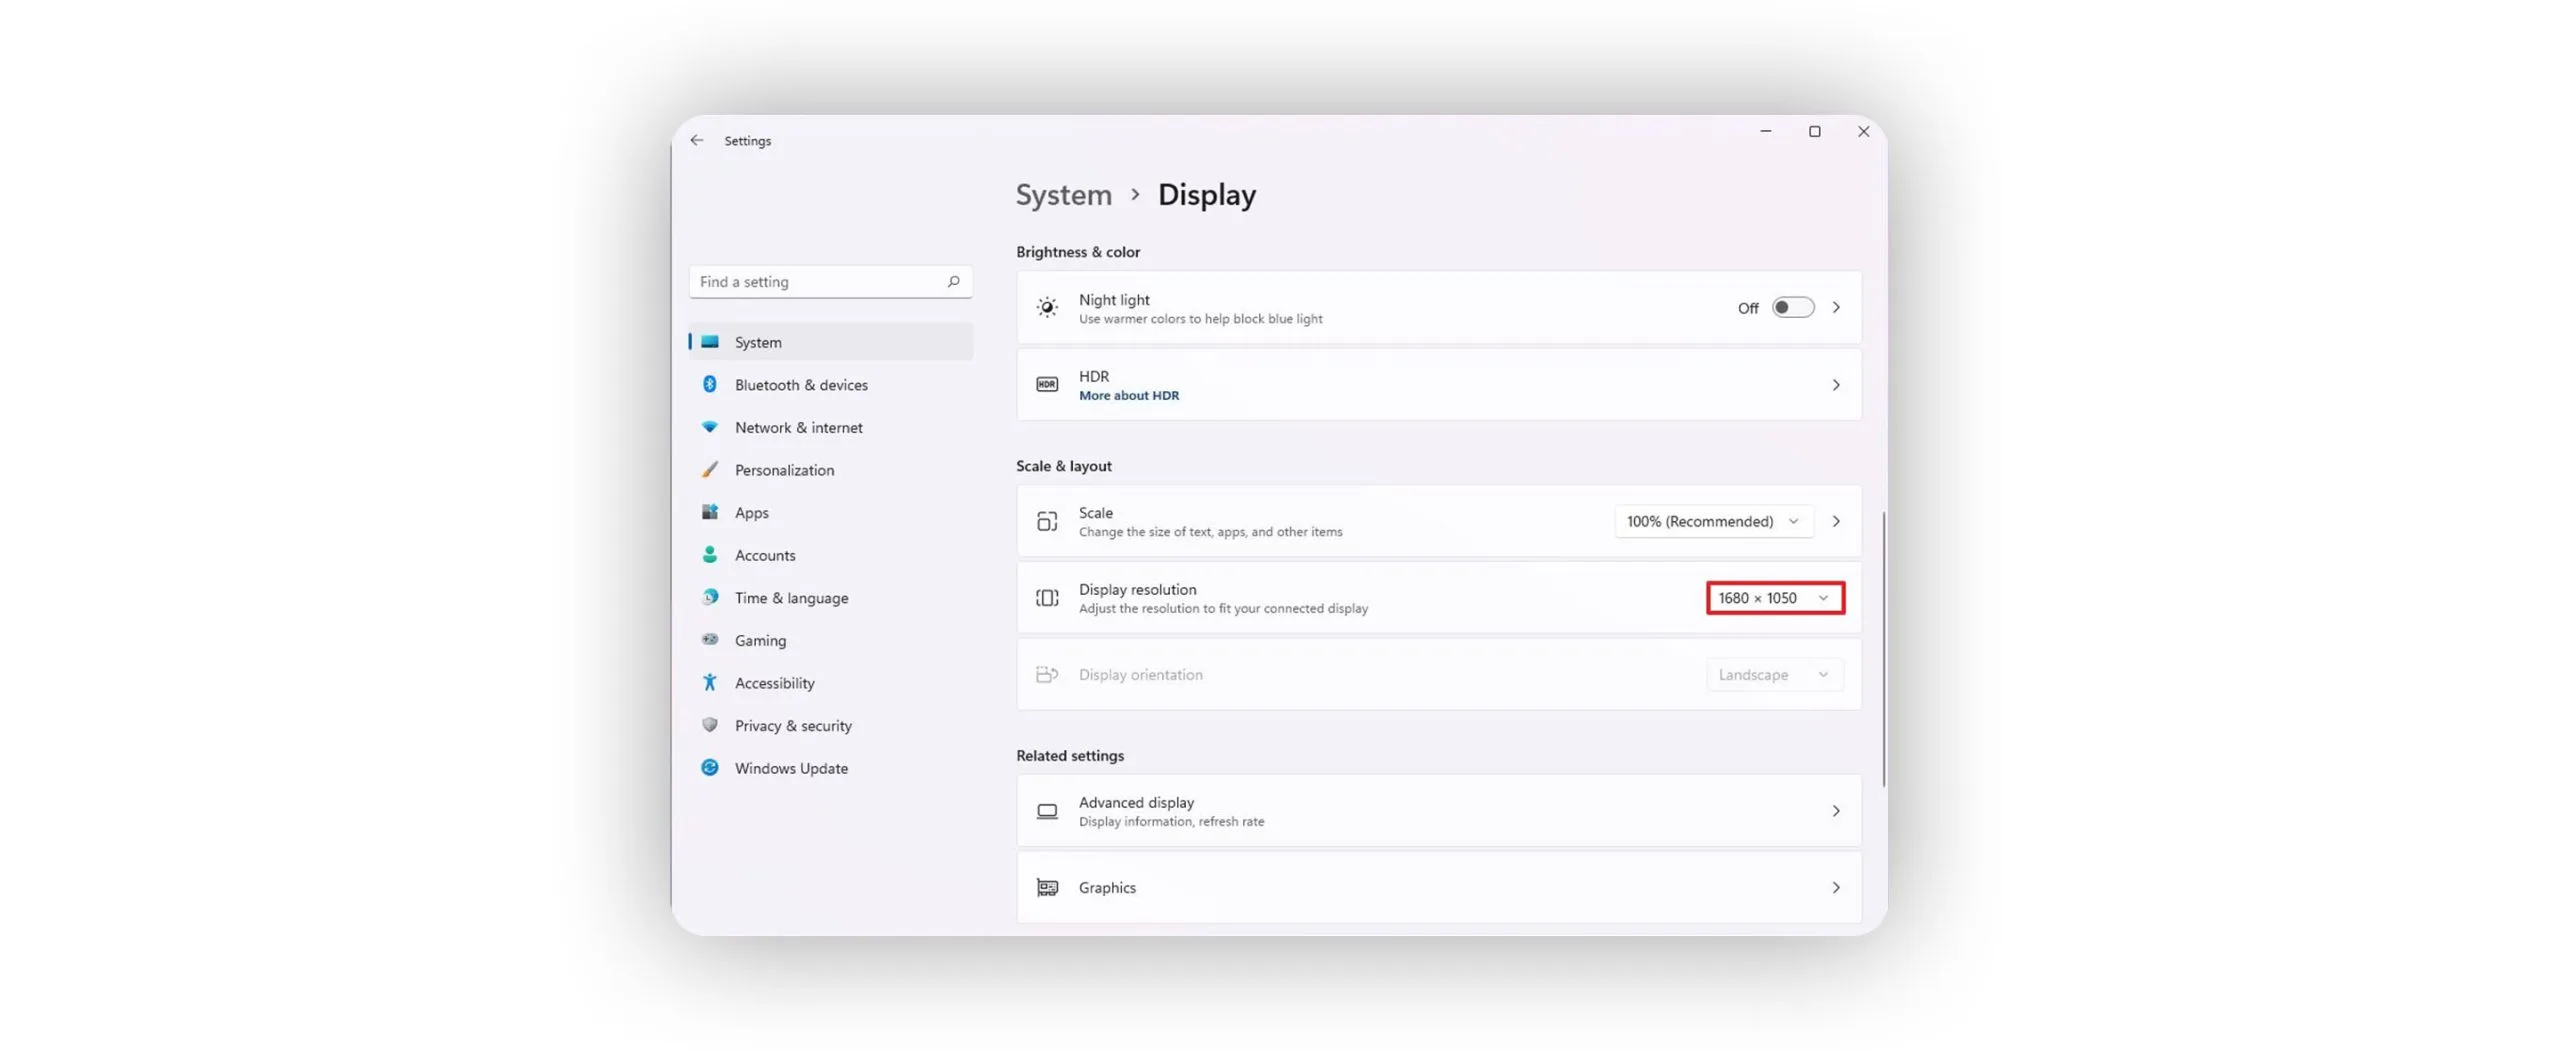Click the back arrow in Settings header

pos(696,141)
